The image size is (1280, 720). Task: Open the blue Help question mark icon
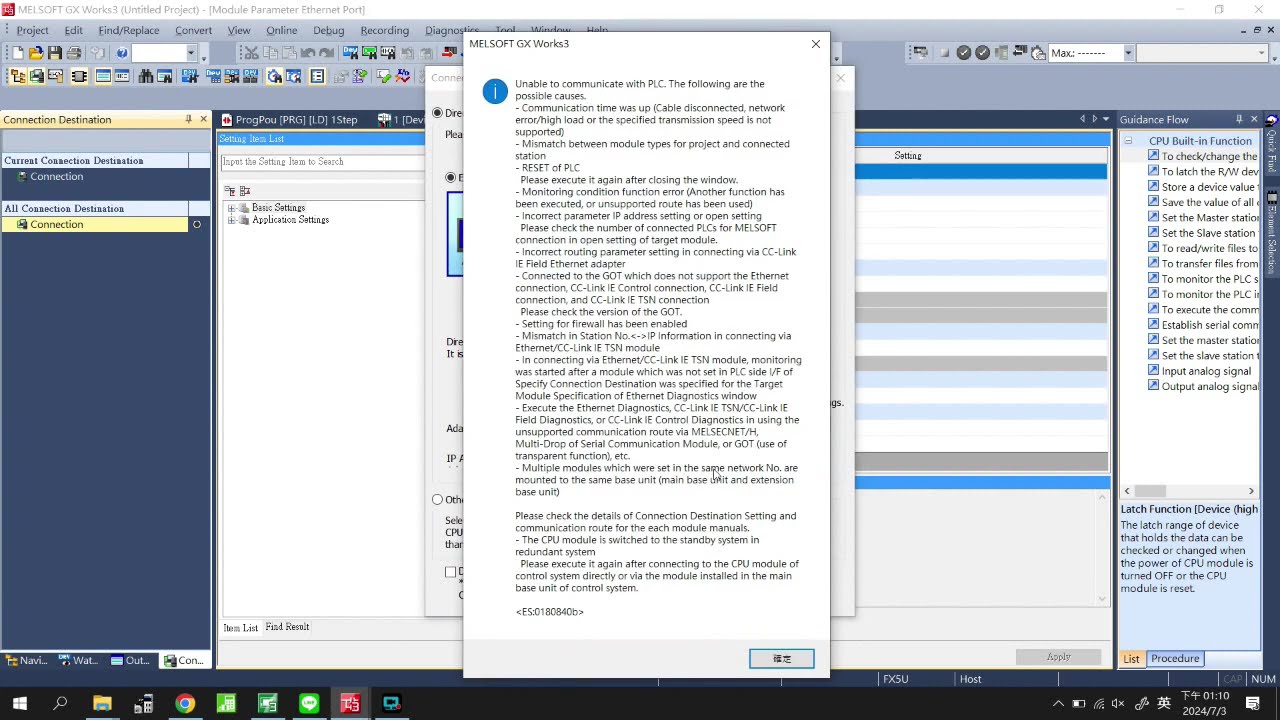point(122,53)
